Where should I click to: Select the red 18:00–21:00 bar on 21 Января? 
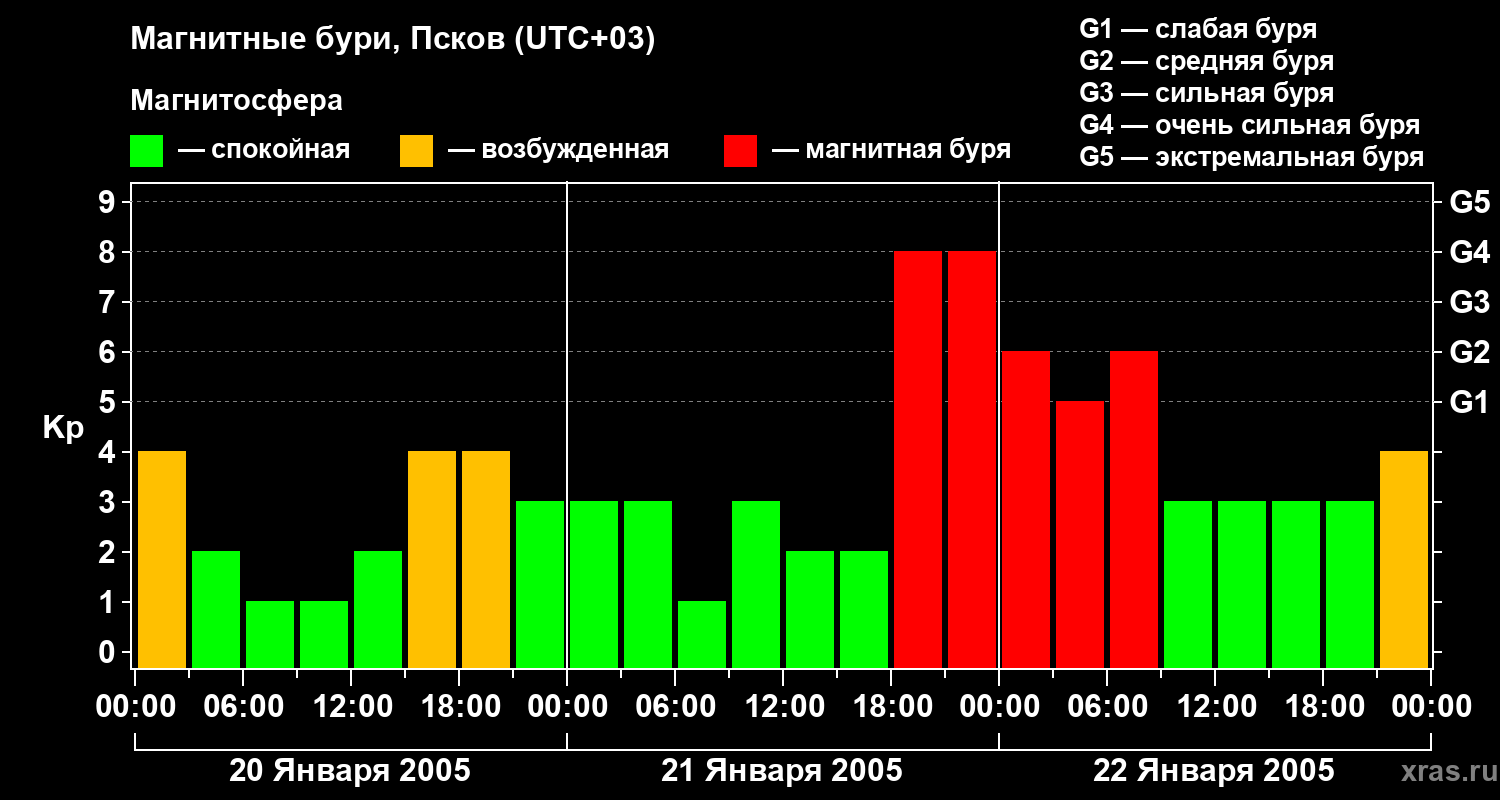(918, 459)
